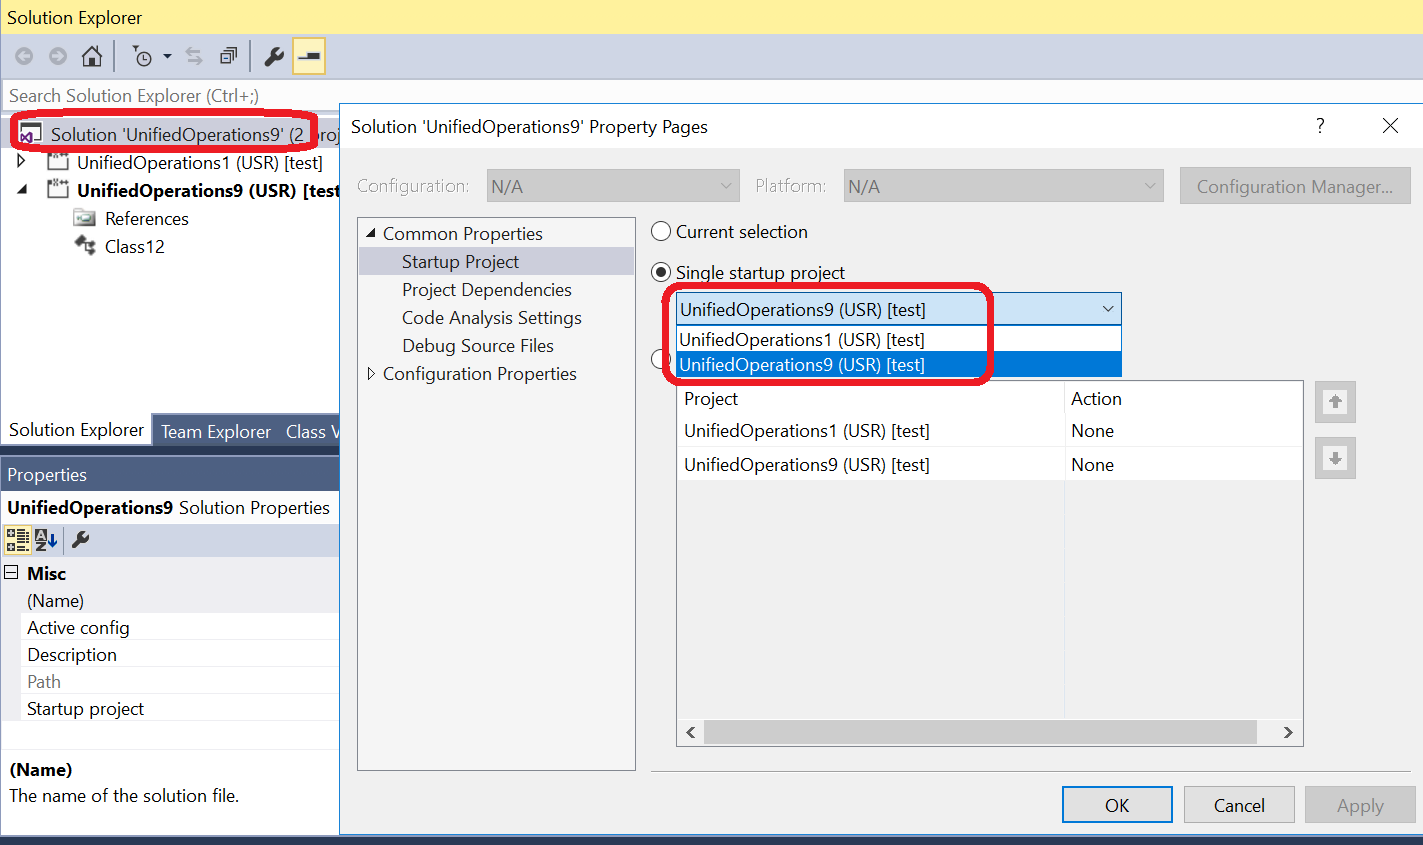This screenshot has height=845, width=1423.
Task: Click the Properties panel title bar
Action: point(170,474)
